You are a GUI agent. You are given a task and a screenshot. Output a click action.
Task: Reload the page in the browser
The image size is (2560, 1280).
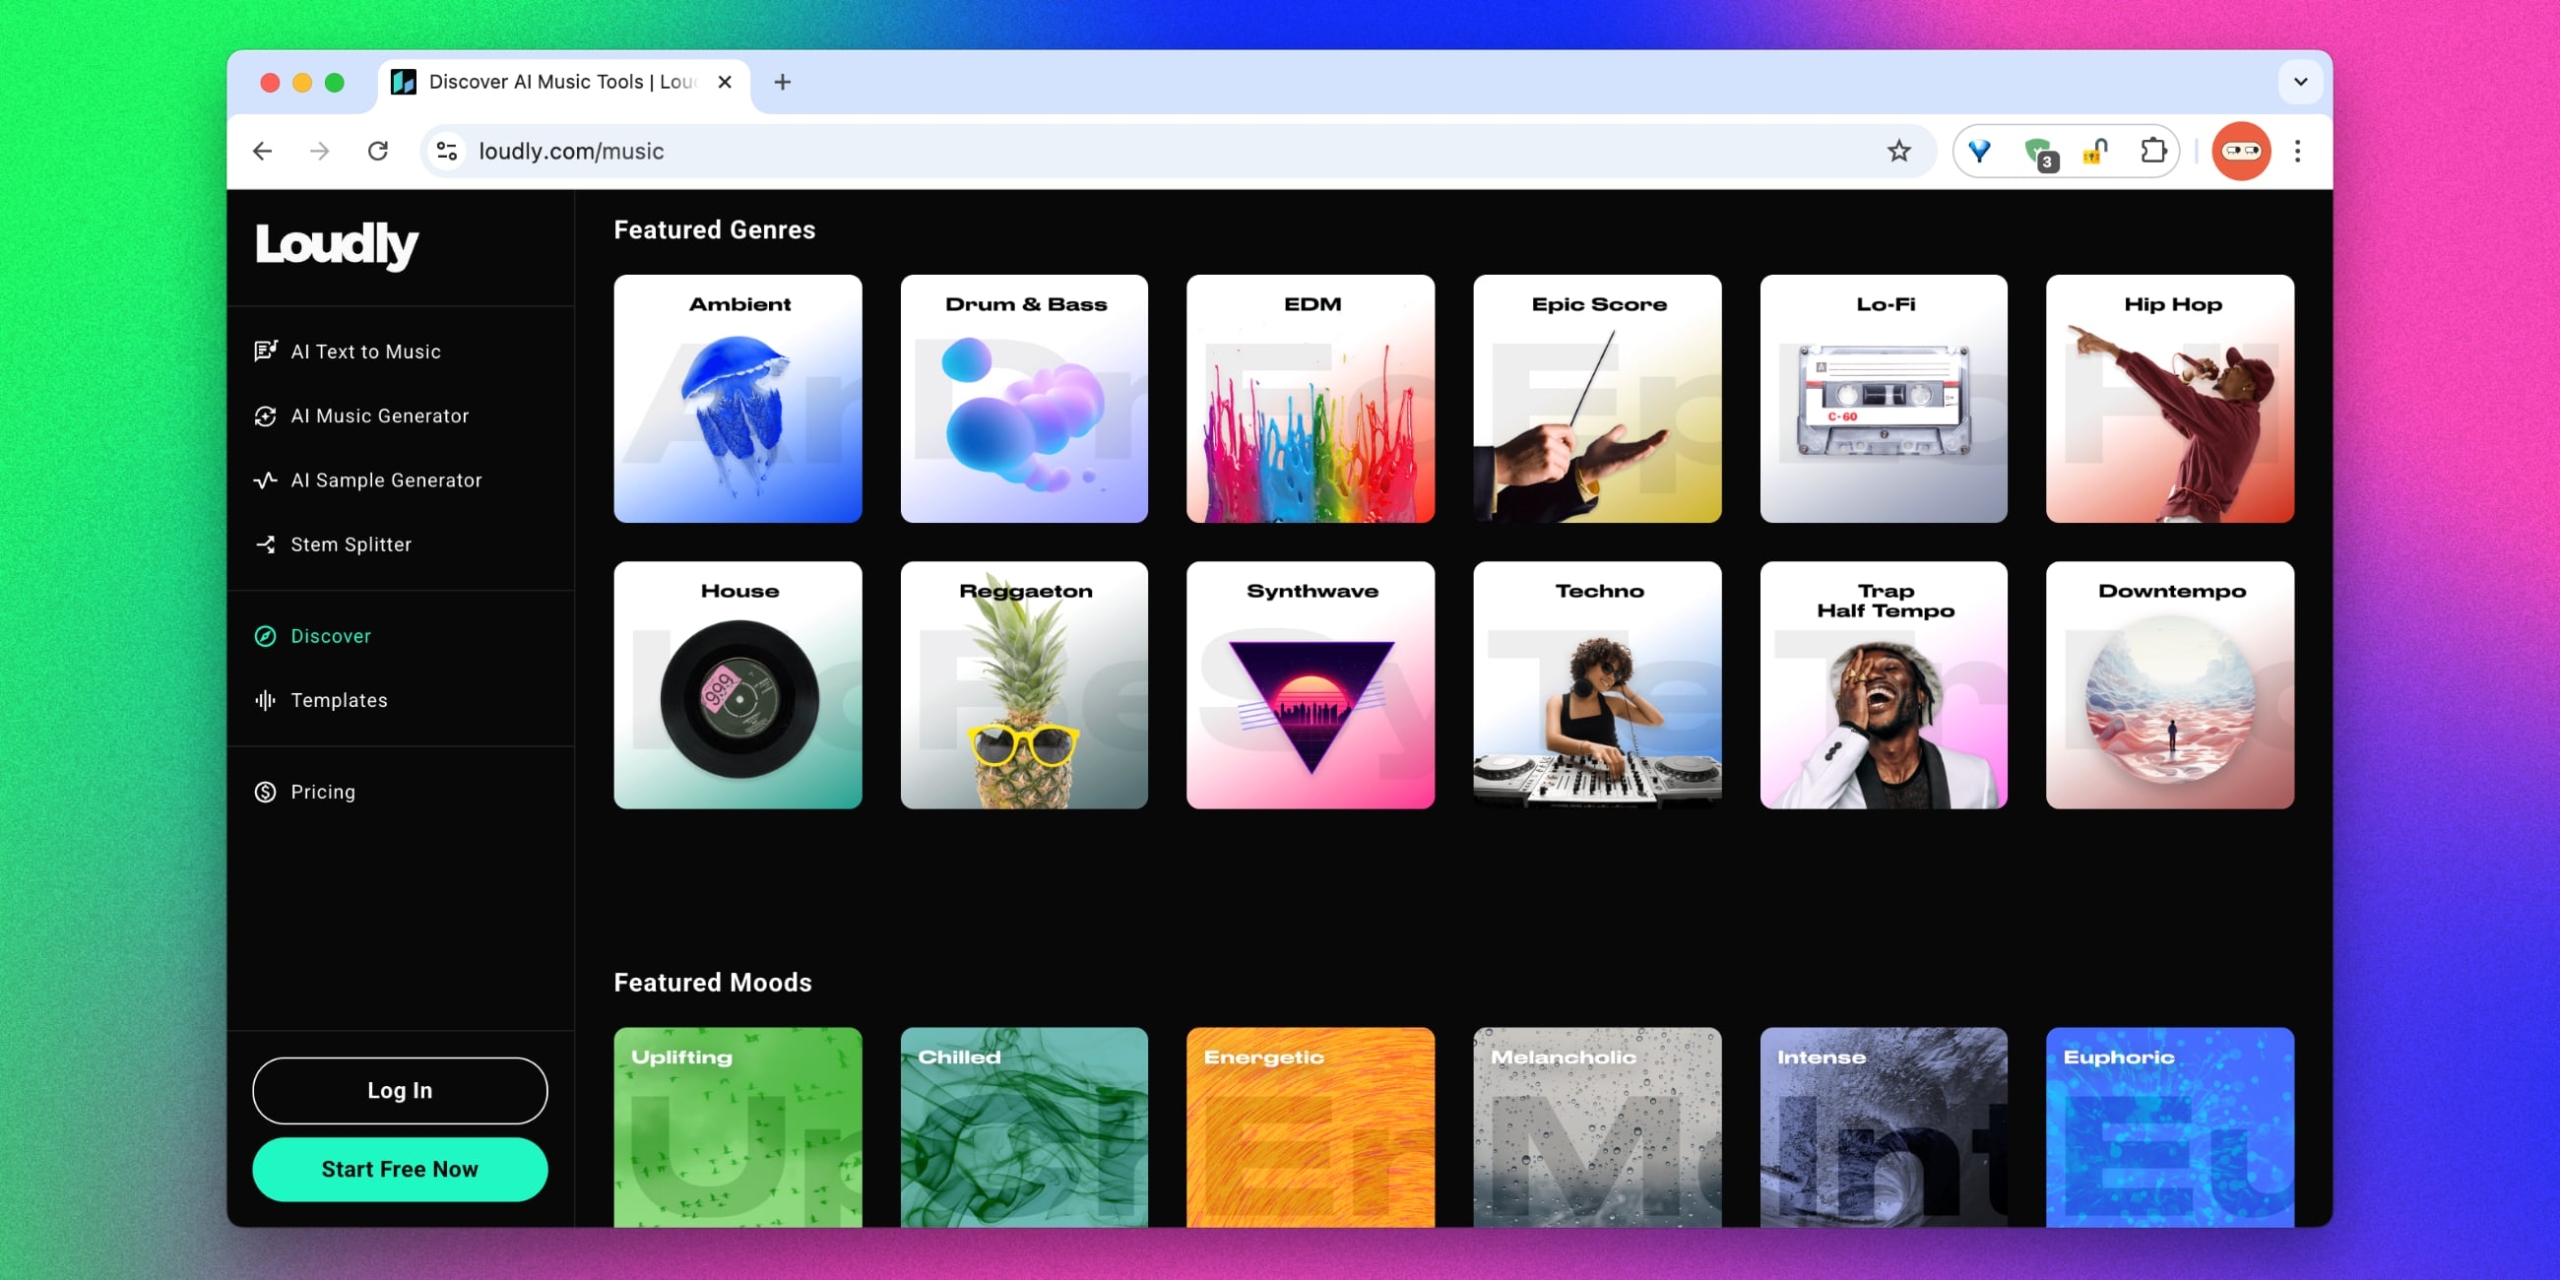click(x=378, y=151)
